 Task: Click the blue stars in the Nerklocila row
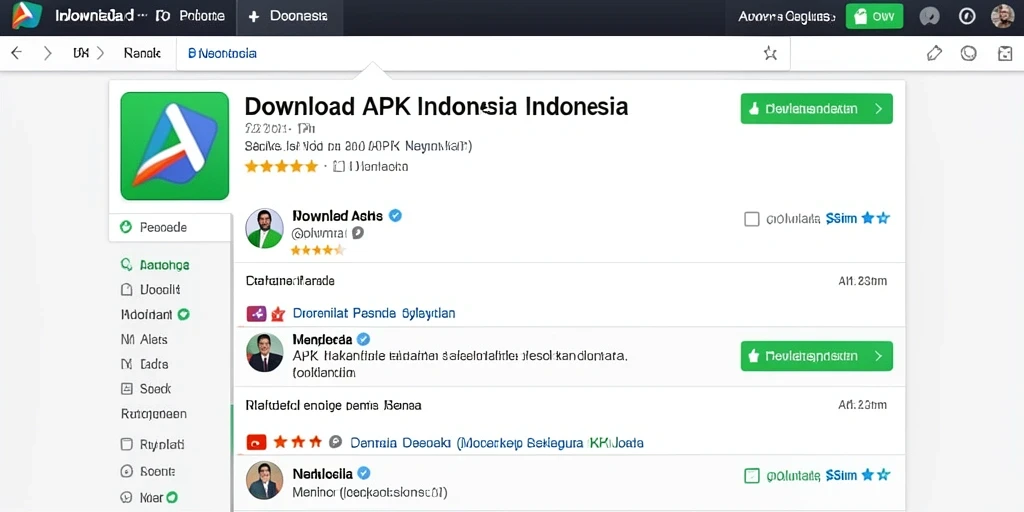(875, 475)
